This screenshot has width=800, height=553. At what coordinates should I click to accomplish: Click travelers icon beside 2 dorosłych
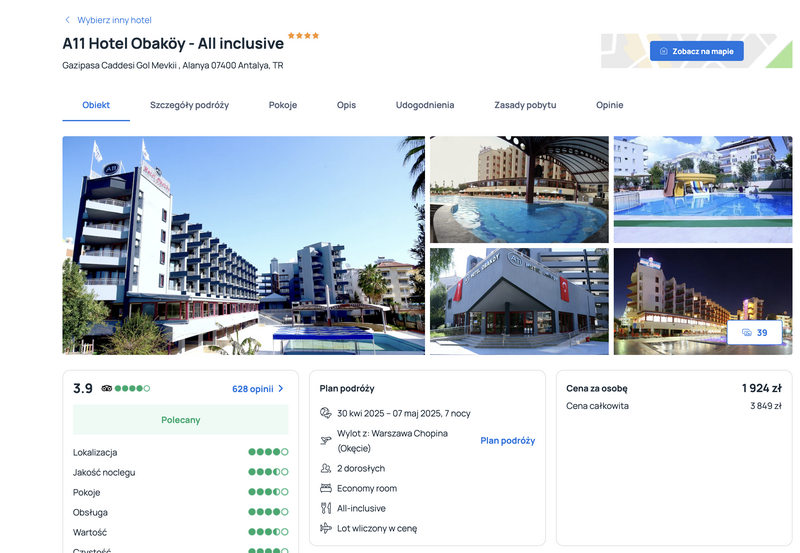pyautogui.click(x=326, y=468)
